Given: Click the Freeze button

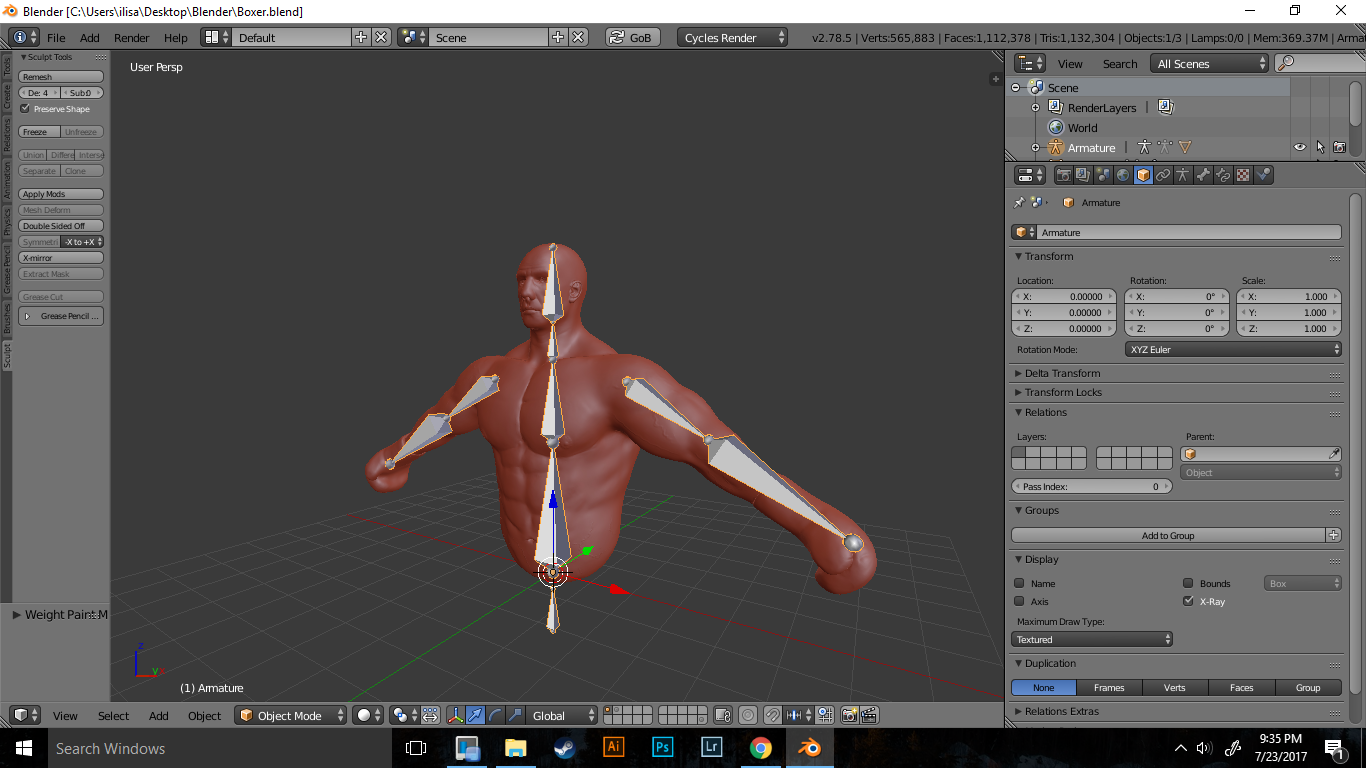Looking at the screenshot, I should pyautogui.click(x=39, y=132).
